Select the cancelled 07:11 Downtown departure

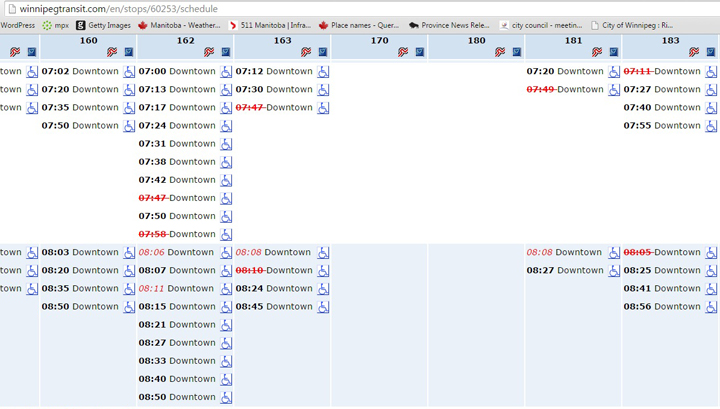[x=662, y=71]
